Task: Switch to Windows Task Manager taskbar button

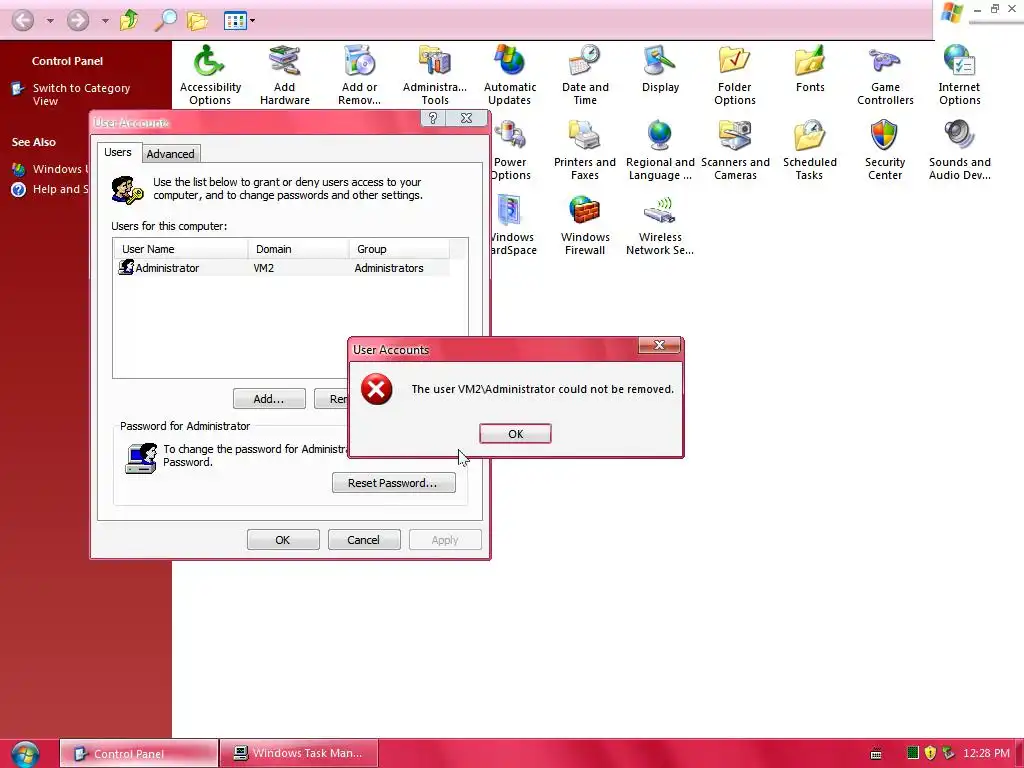Action: click(299, 754)
